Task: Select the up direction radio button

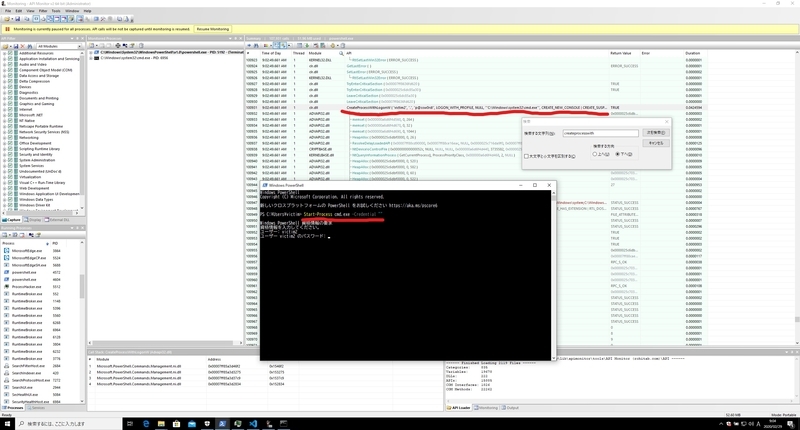Action: [x=594, y=154]
